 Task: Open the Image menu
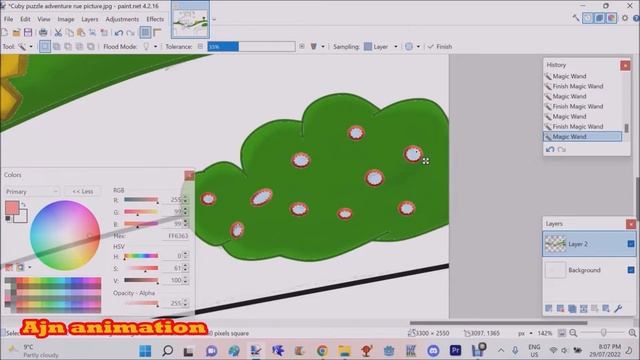tap(66, 19)
